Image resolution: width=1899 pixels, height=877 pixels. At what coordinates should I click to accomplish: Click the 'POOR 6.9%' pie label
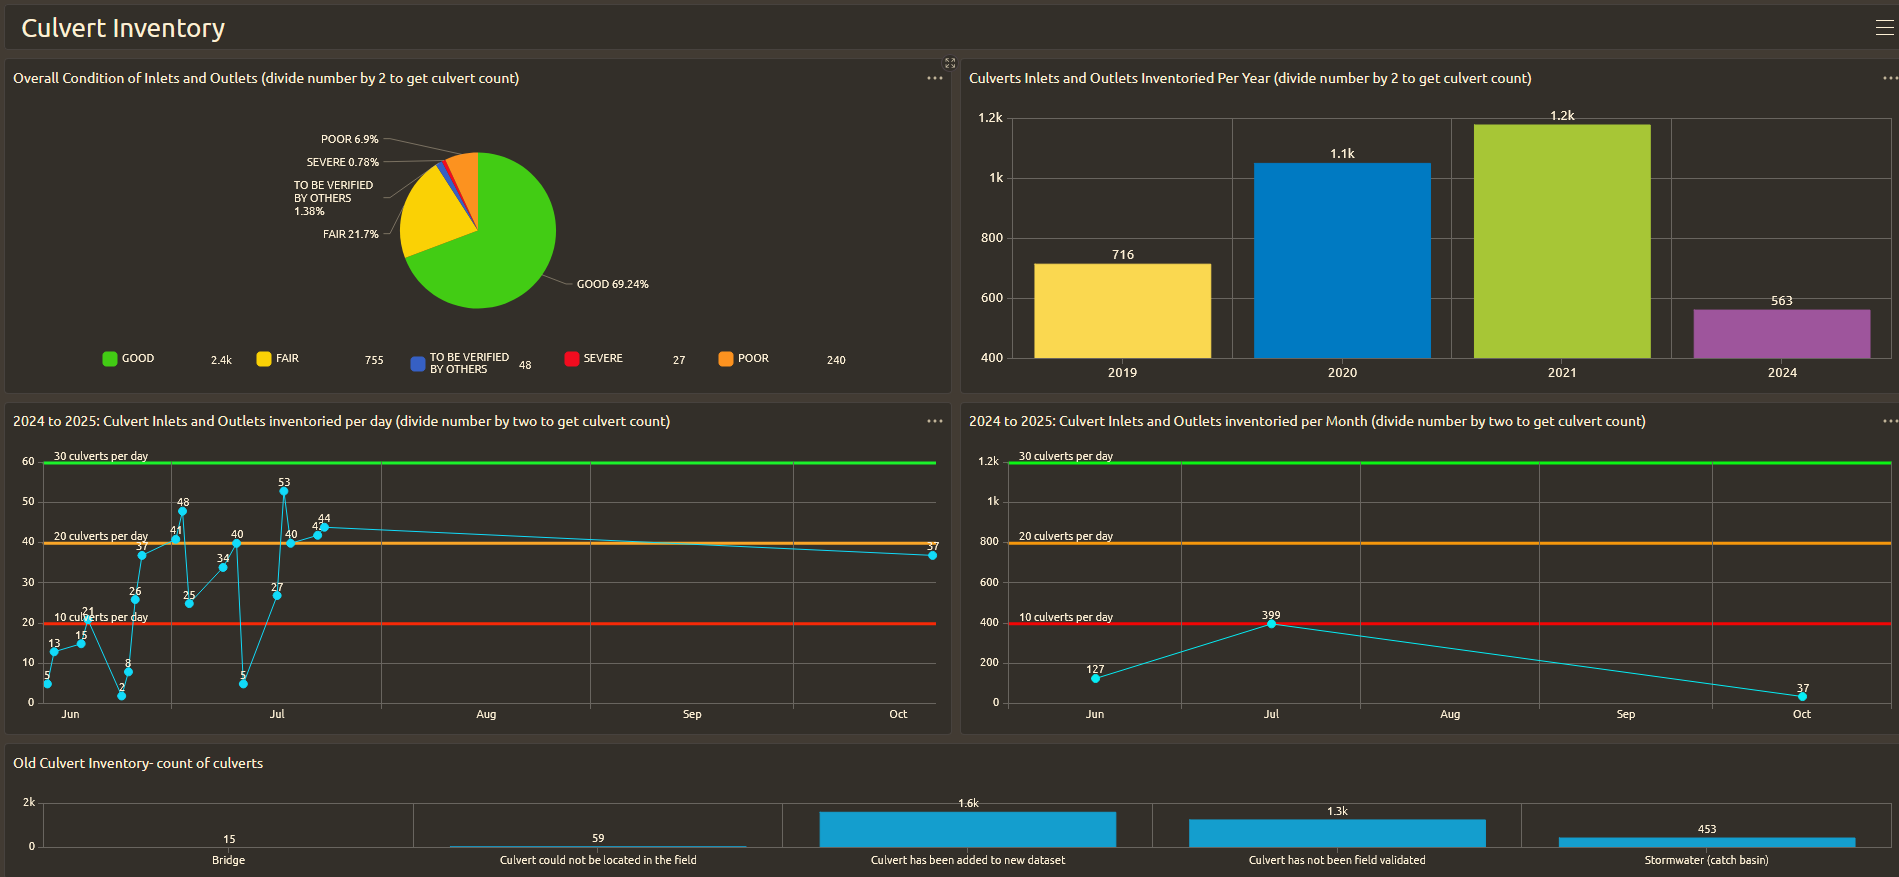pyautogui.click(x=349, y=139)
